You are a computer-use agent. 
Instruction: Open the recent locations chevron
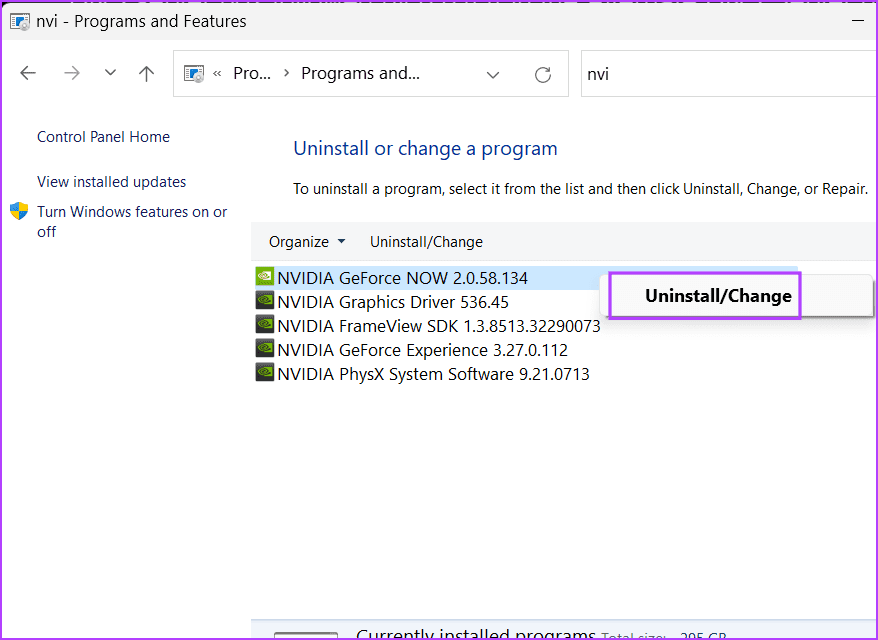coord(110,72)
